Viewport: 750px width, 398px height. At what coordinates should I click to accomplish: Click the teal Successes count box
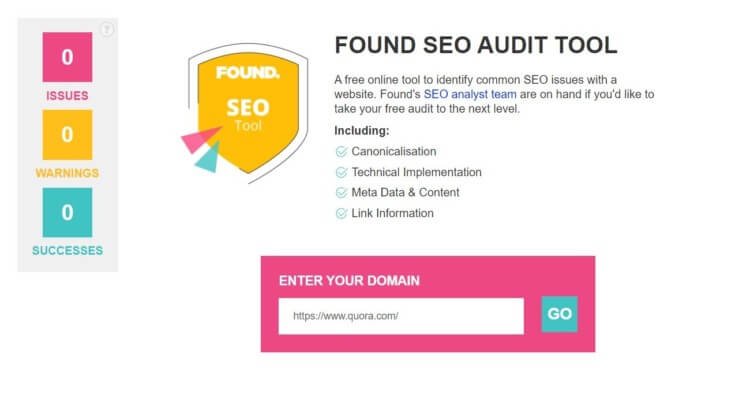click(67, 212)
